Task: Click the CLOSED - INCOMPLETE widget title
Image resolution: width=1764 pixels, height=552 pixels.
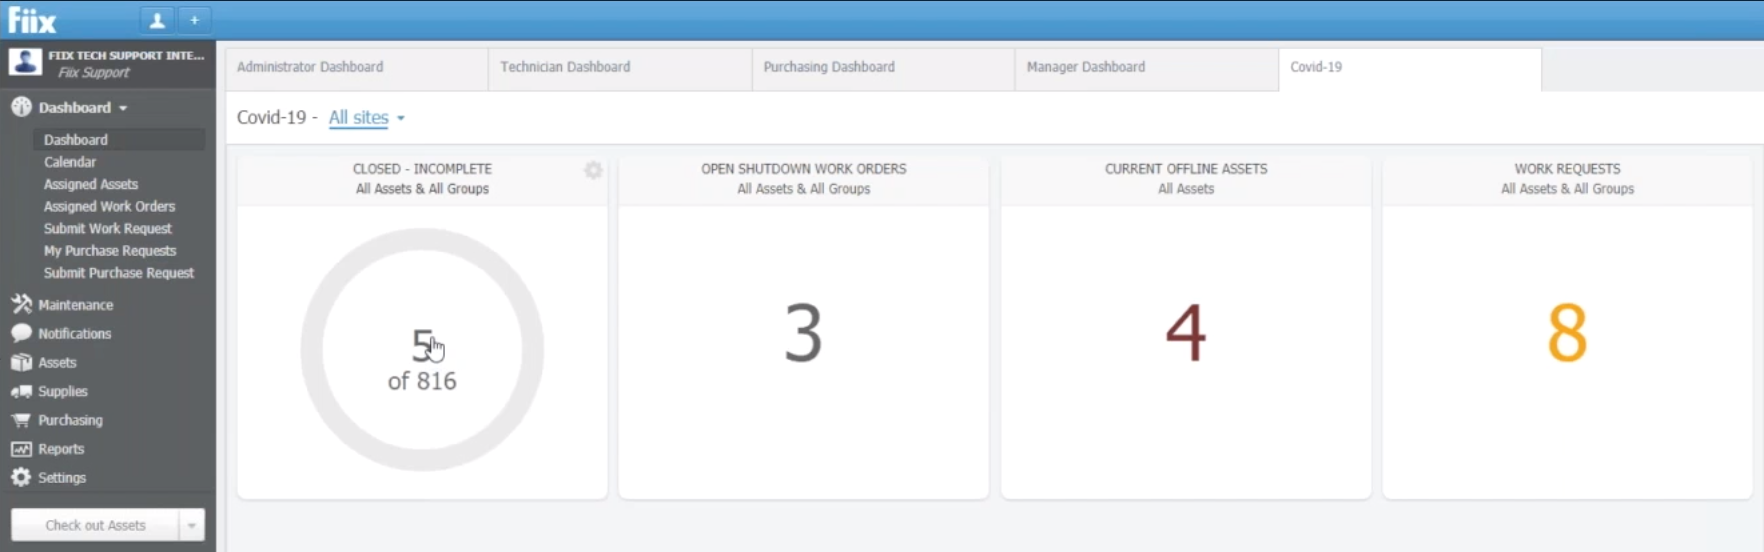Action: point(422,168)
